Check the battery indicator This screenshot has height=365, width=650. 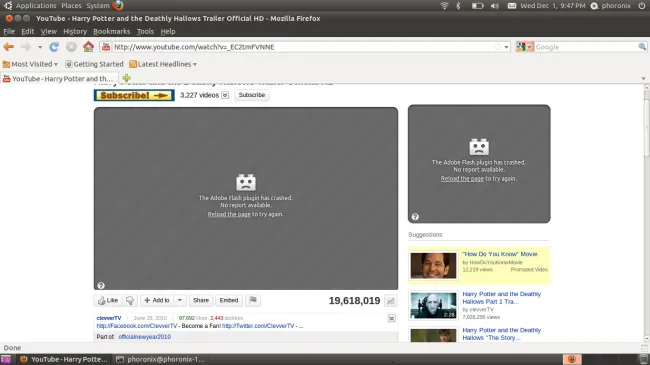(x=478, y=6)
